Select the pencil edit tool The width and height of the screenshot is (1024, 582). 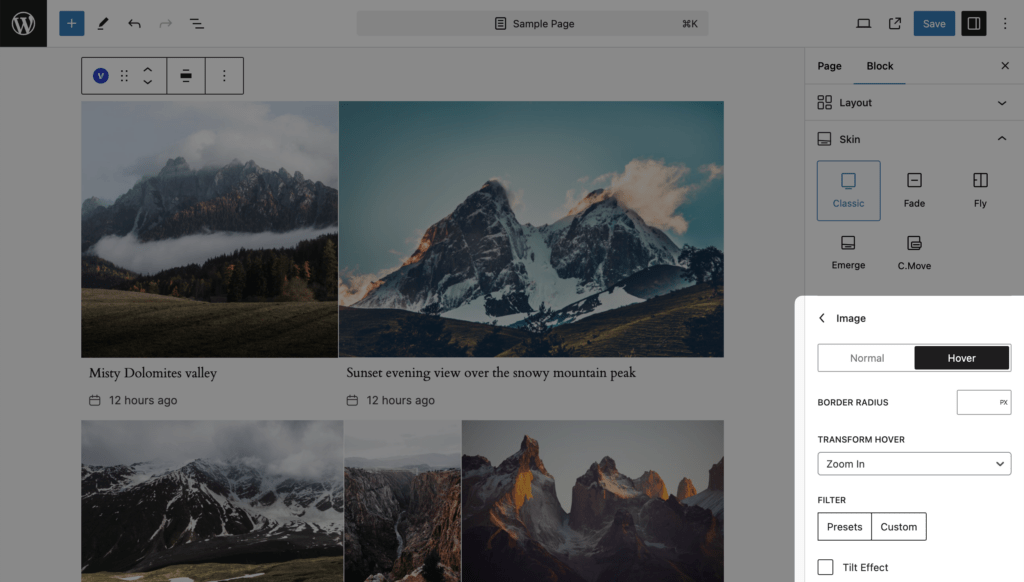coord(103,24)
